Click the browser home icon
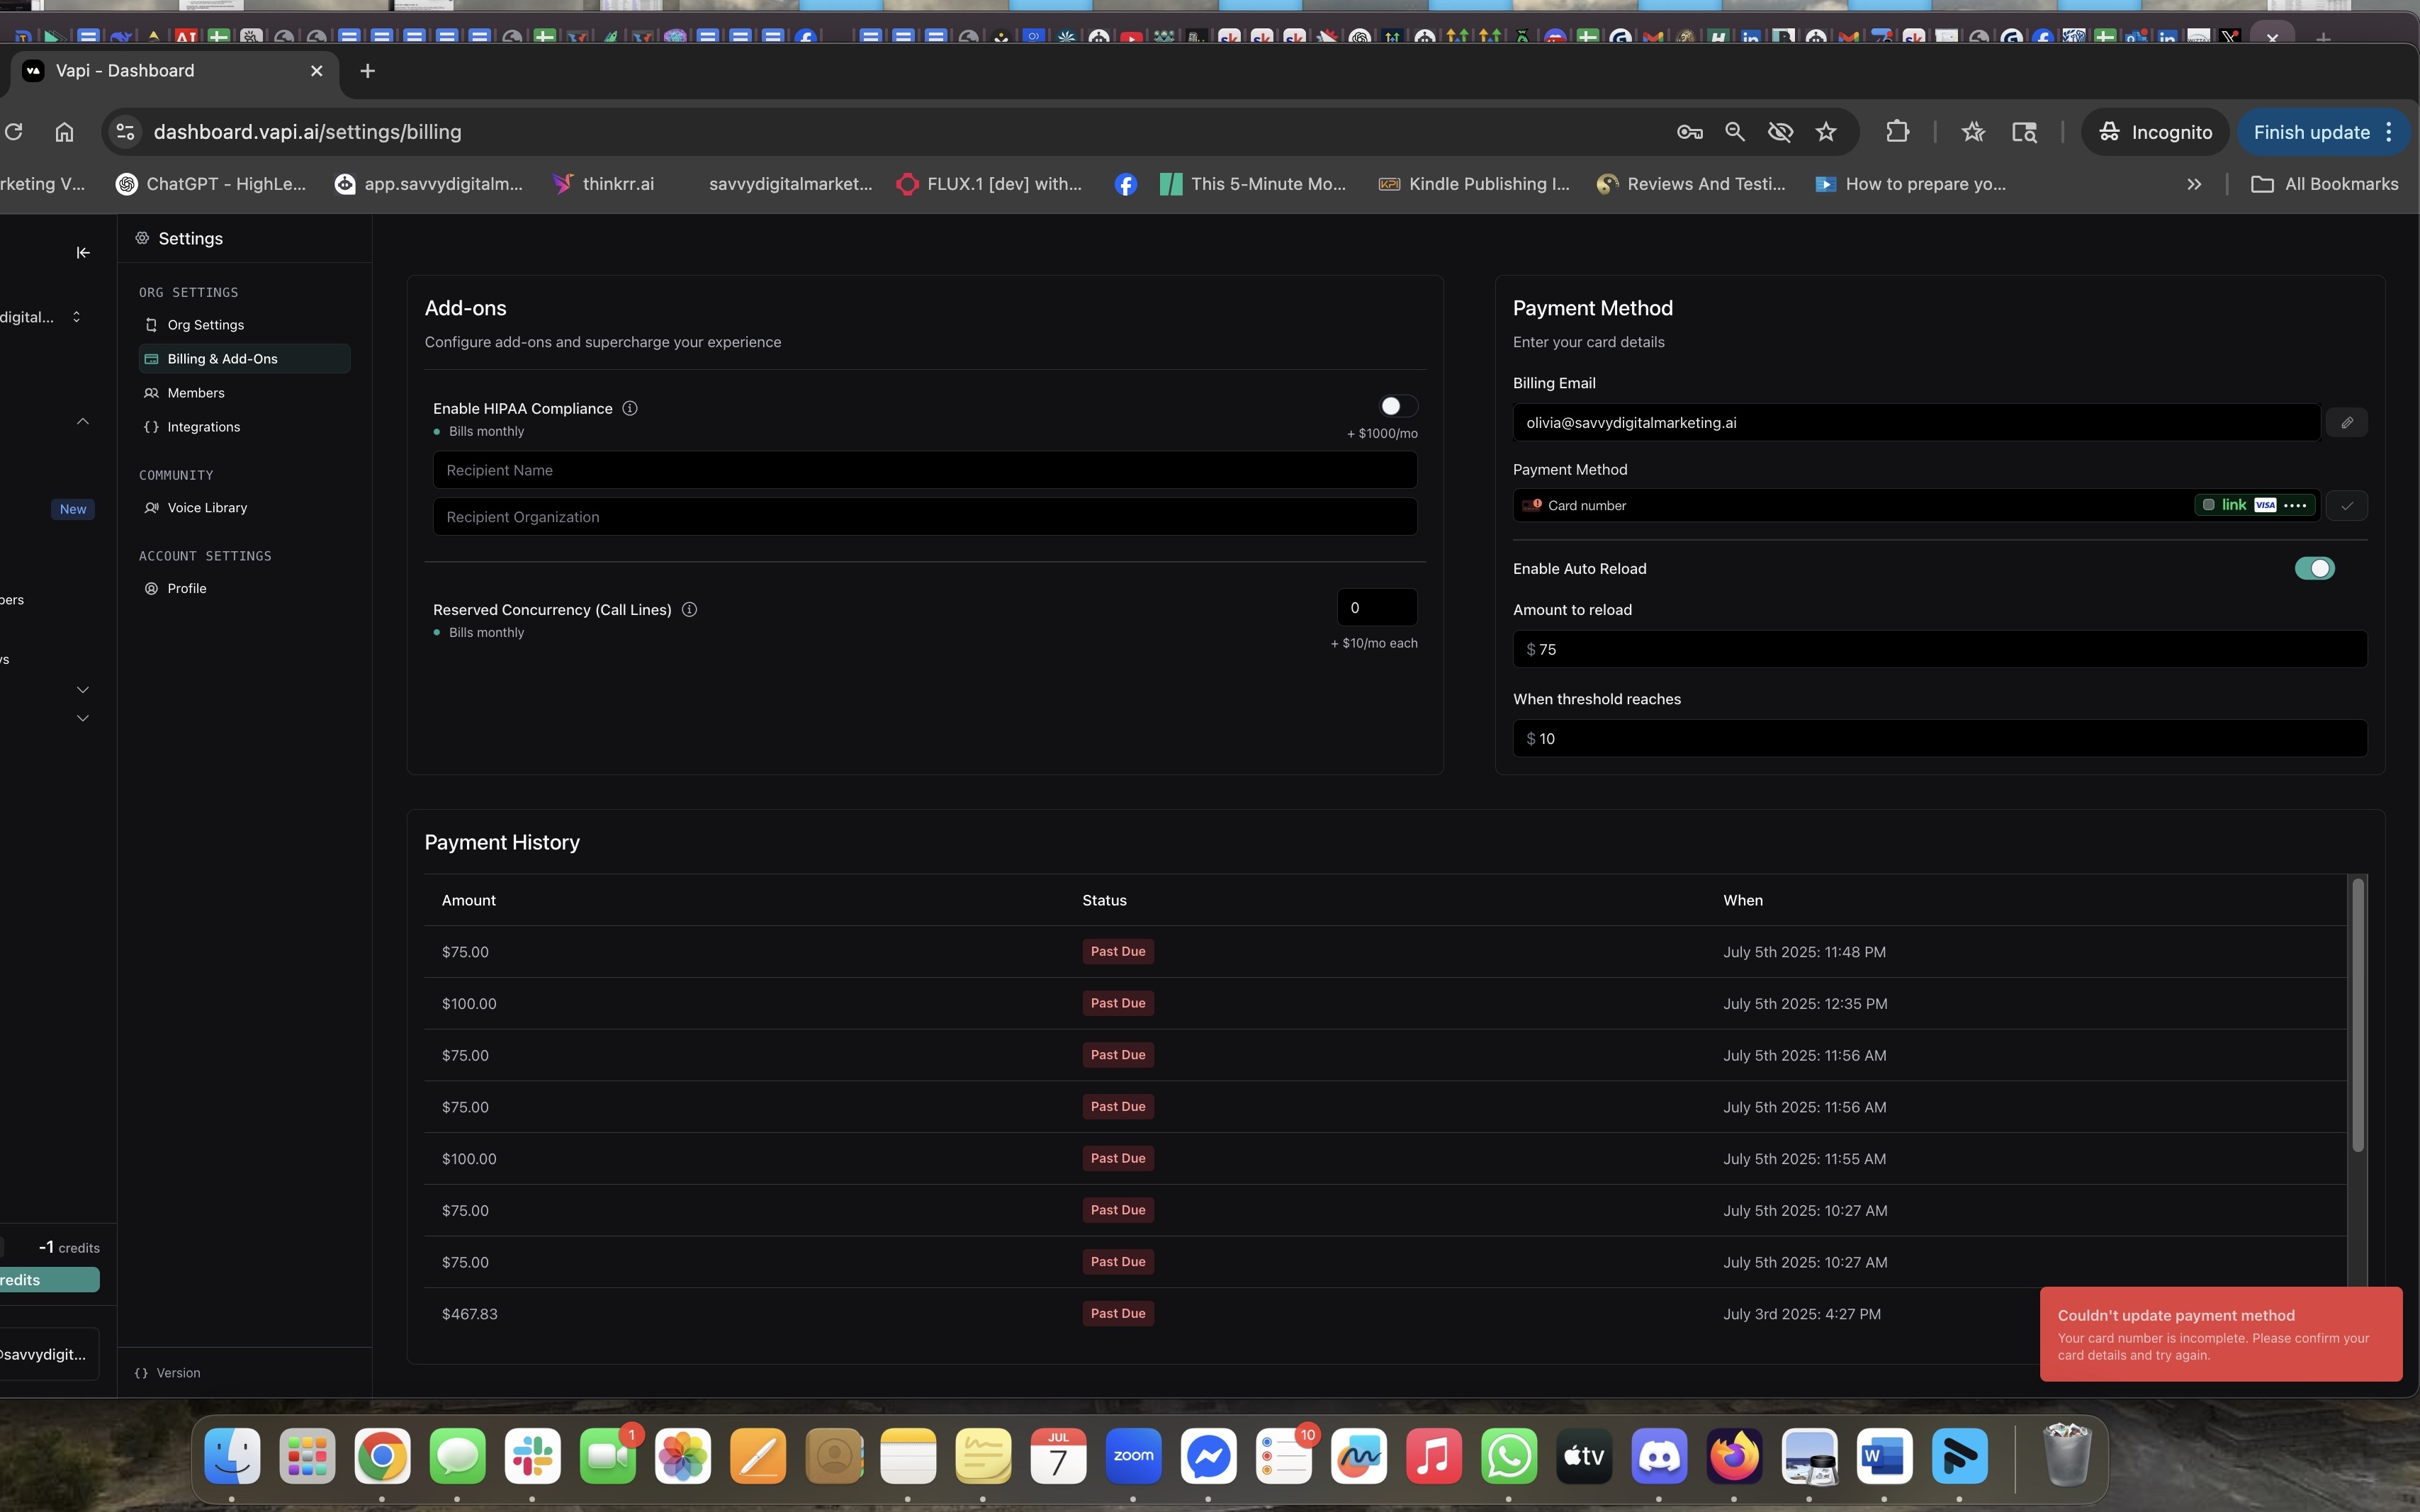The height and width of the screenshot is (1512, 2420). (x=64, y=132)
